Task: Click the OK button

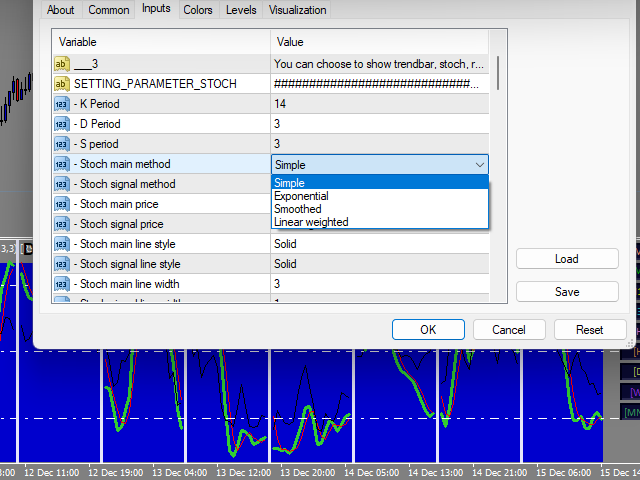Action: 428,329
